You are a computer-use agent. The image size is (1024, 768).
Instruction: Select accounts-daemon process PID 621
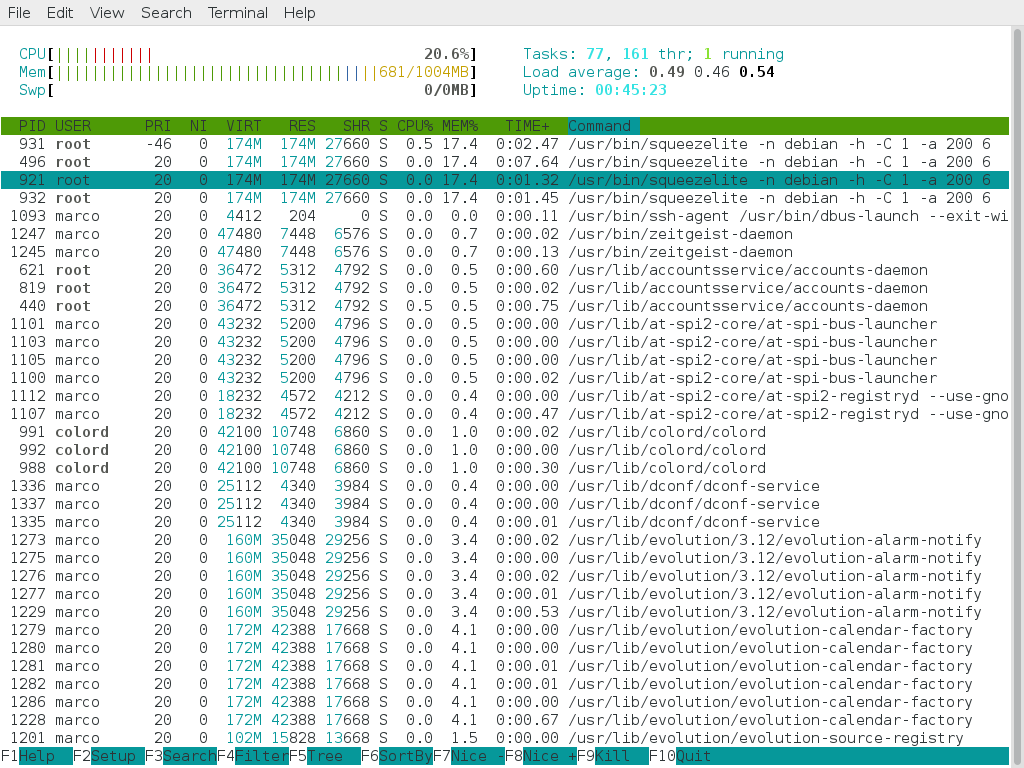point(505,270)
